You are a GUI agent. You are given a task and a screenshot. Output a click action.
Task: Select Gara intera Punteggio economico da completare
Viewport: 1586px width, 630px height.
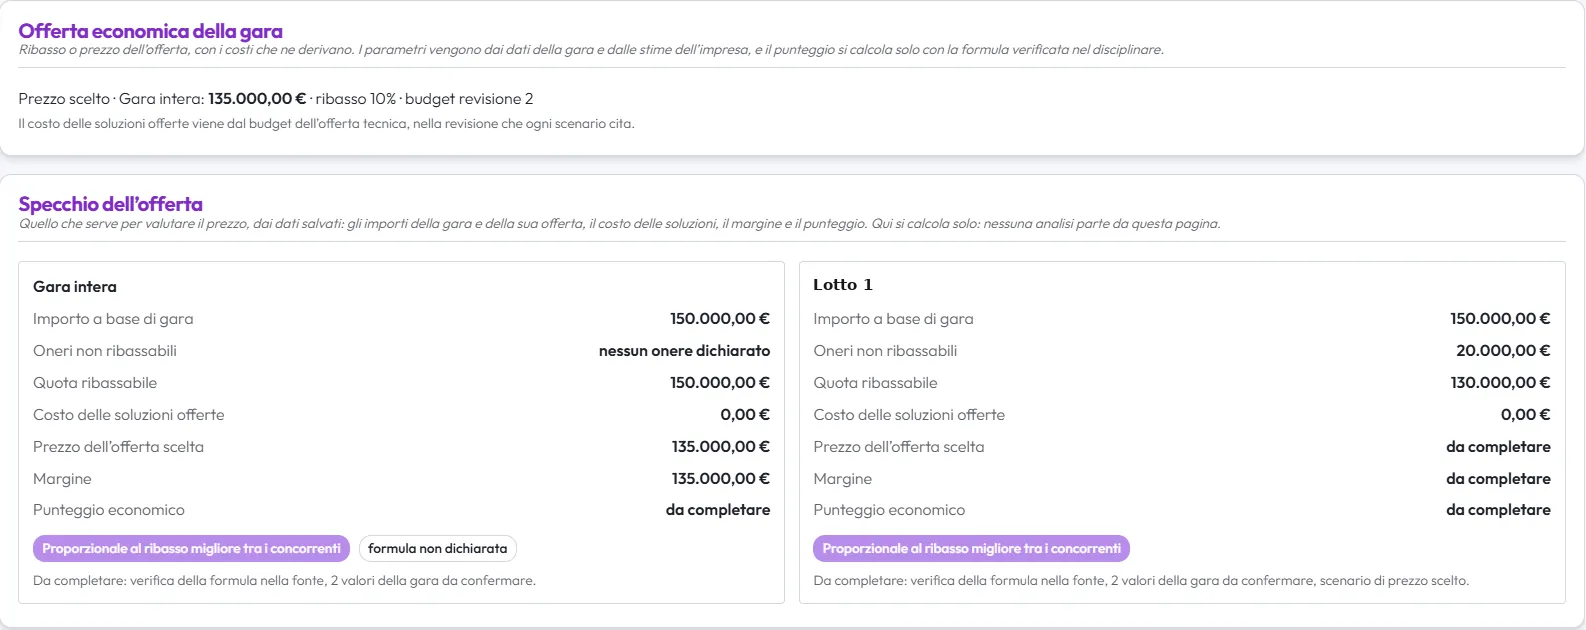(718, 510)
